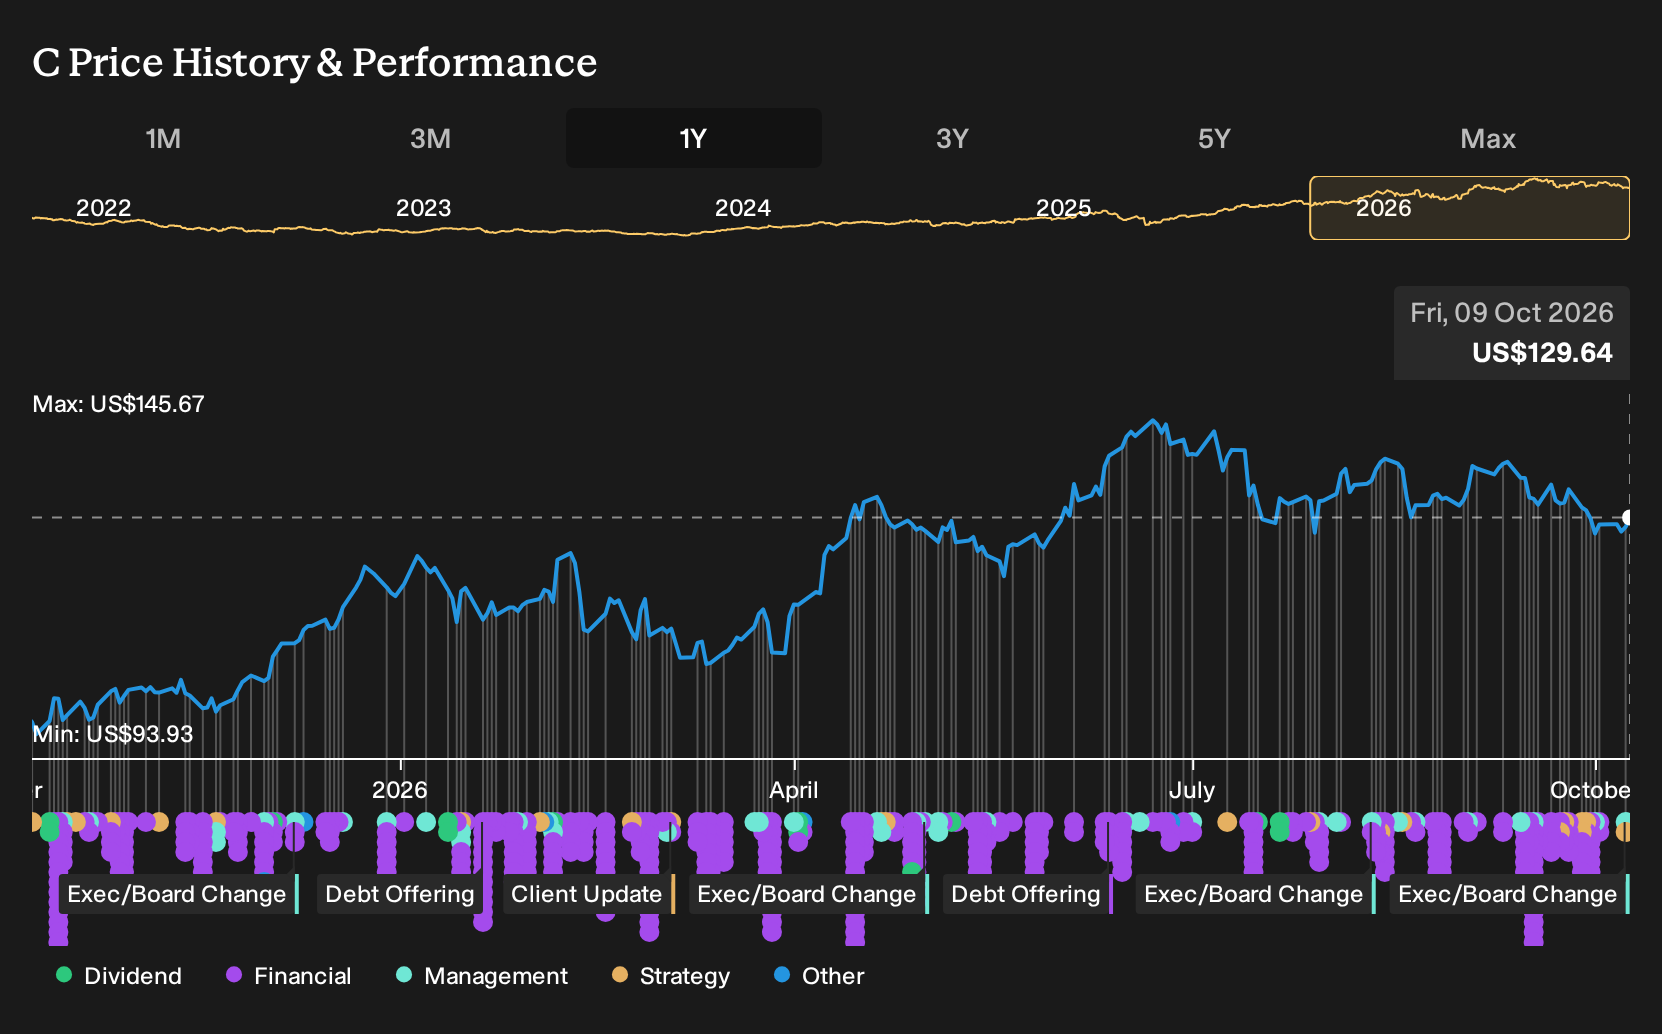The width and height of the screenshot is (1662, 1034).
Task: Open the Exec/Board Change label below October
Action: [1509, 894]
